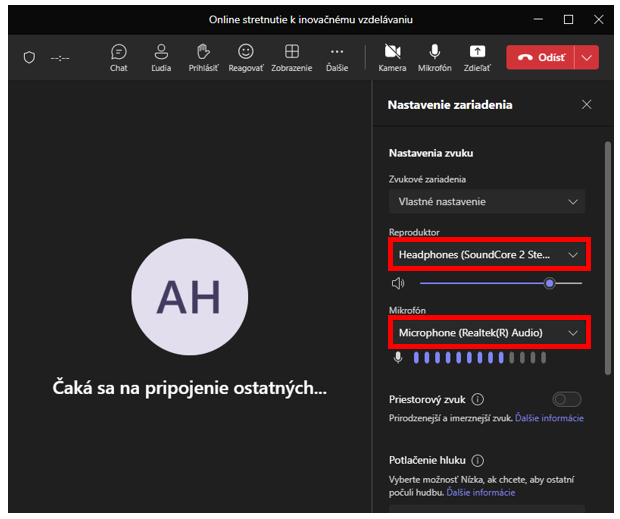Leave meeting with Odísť button
The height and width of the screenshot is (519, 620).
coord(541,58)
